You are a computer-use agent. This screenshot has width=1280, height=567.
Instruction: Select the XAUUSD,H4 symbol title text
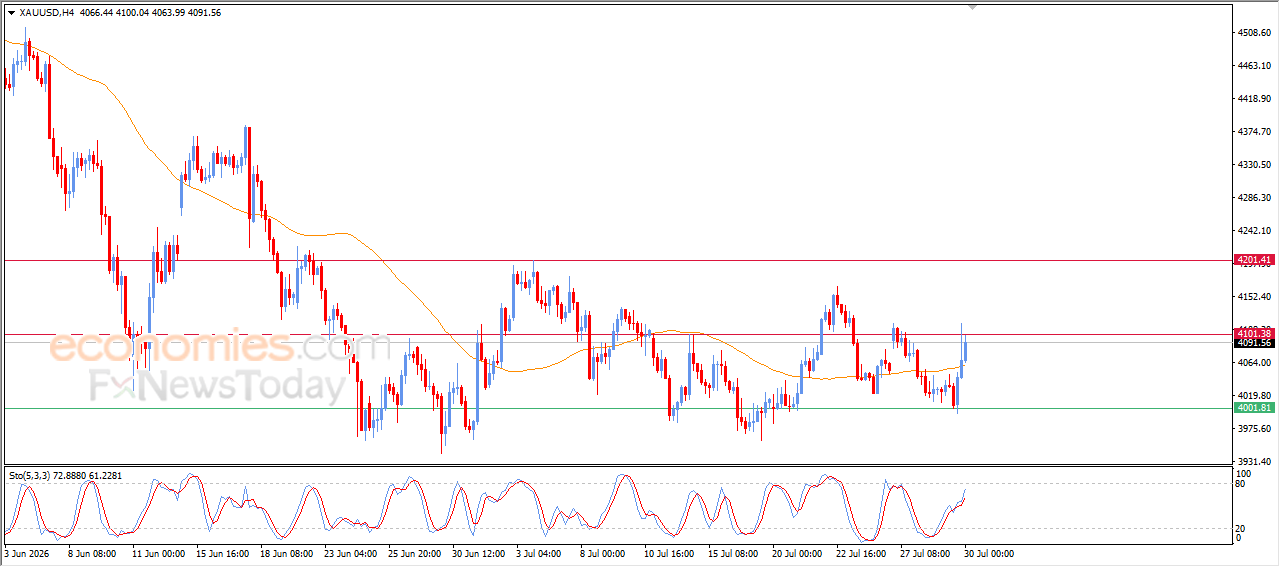46,13
